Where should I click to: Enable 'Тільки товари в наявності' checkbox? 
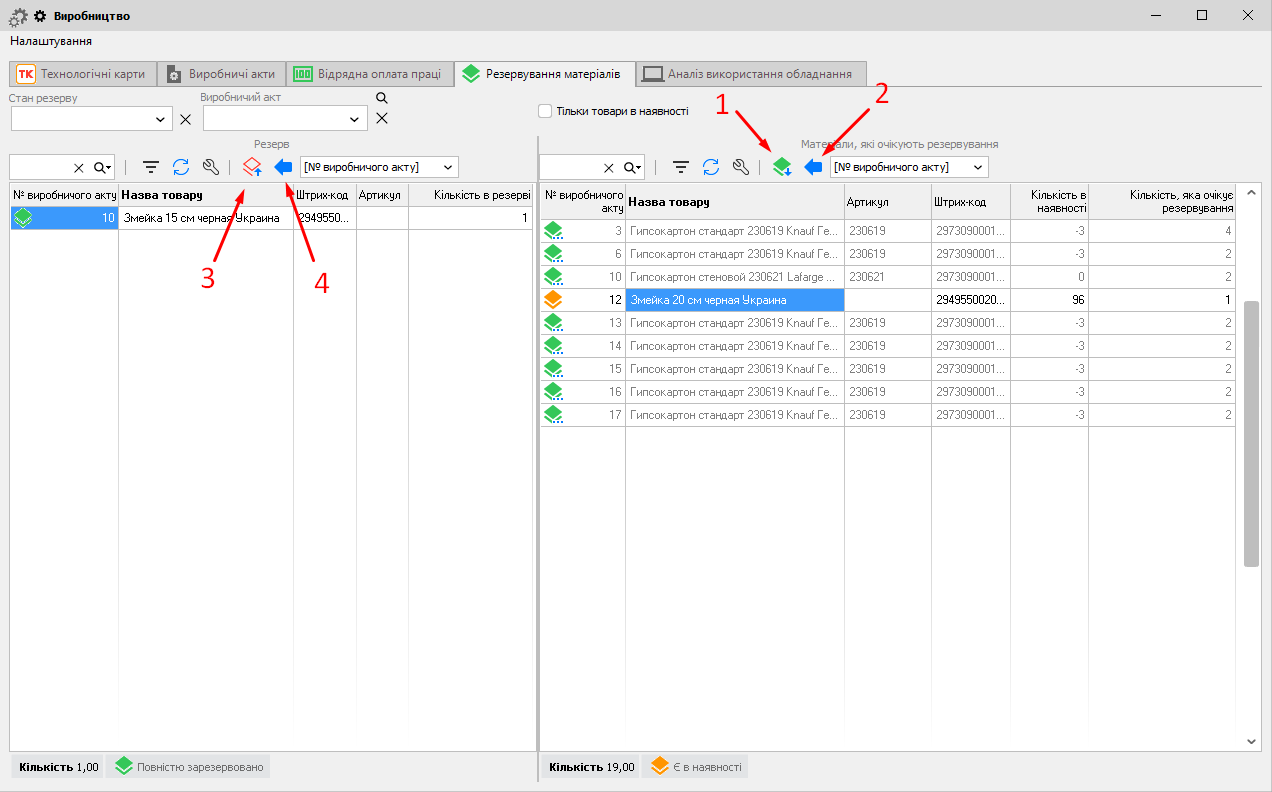tap(545, 111)
